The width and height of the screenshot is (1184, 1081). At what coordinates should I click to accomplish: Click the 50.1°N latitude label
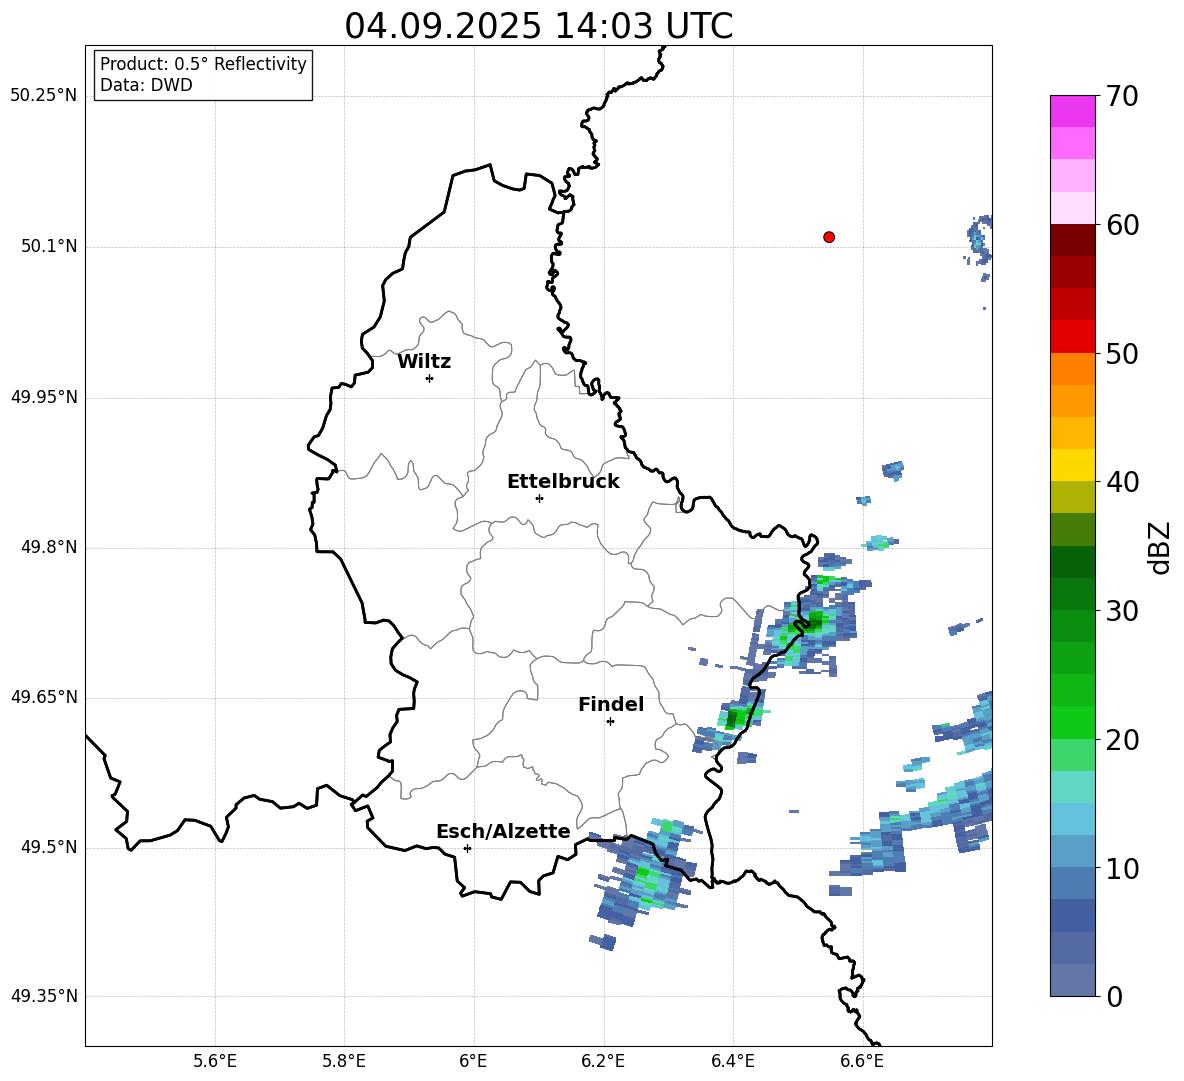(48, 247)
